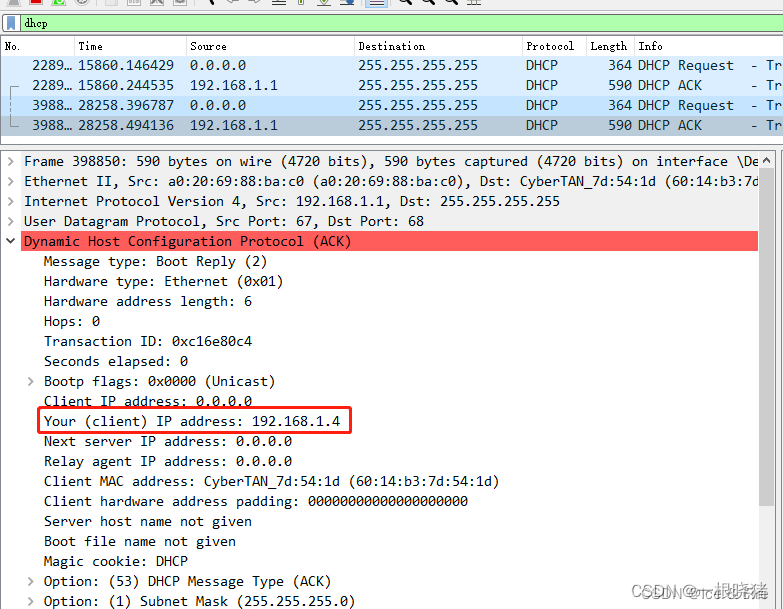Collapse the Dynamic Host Configuration Protocol section

(10, 241)
